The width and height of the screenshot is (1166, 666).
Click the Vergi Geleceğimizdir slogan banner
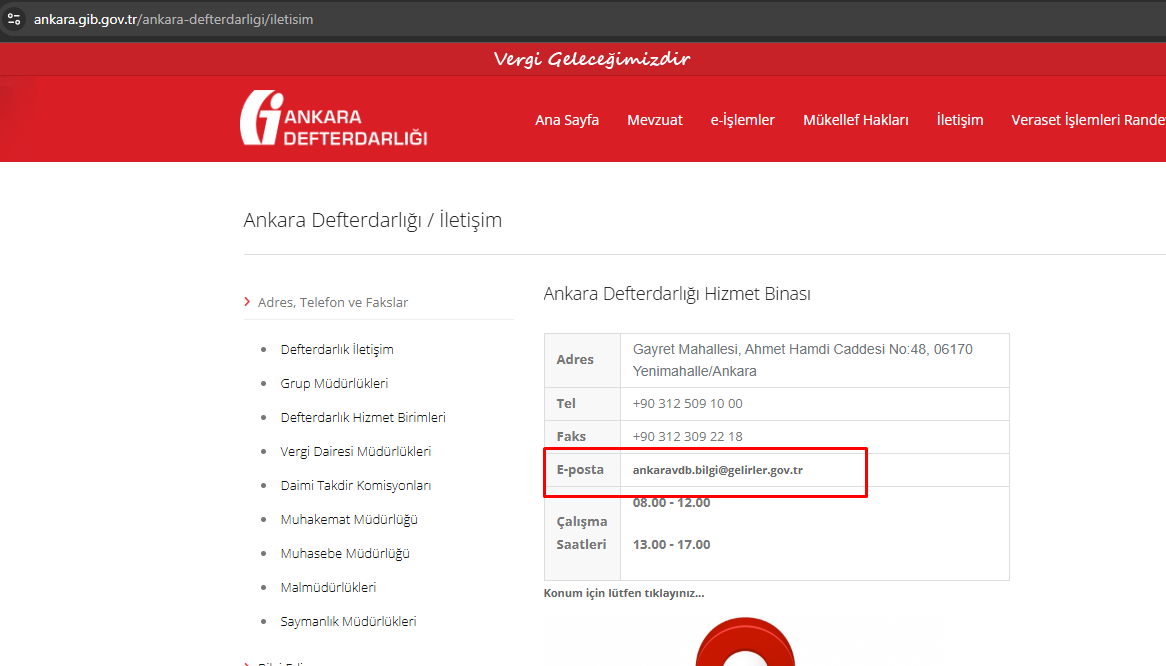(592, 59)
